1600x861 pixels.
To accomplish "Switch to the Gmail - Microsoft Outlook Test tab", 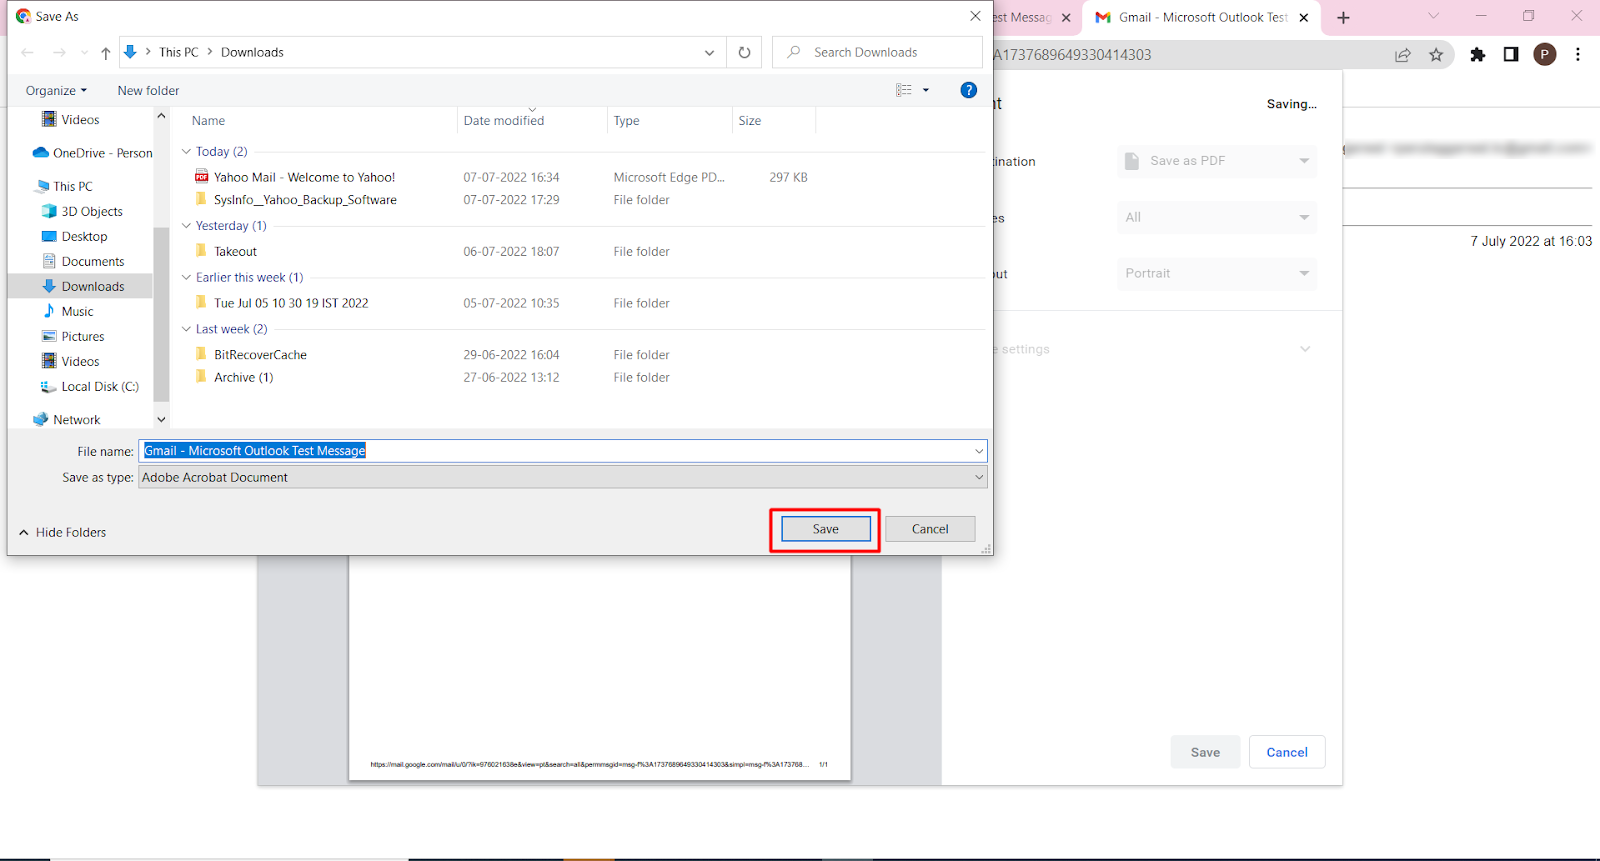I will coord(1201,18).
